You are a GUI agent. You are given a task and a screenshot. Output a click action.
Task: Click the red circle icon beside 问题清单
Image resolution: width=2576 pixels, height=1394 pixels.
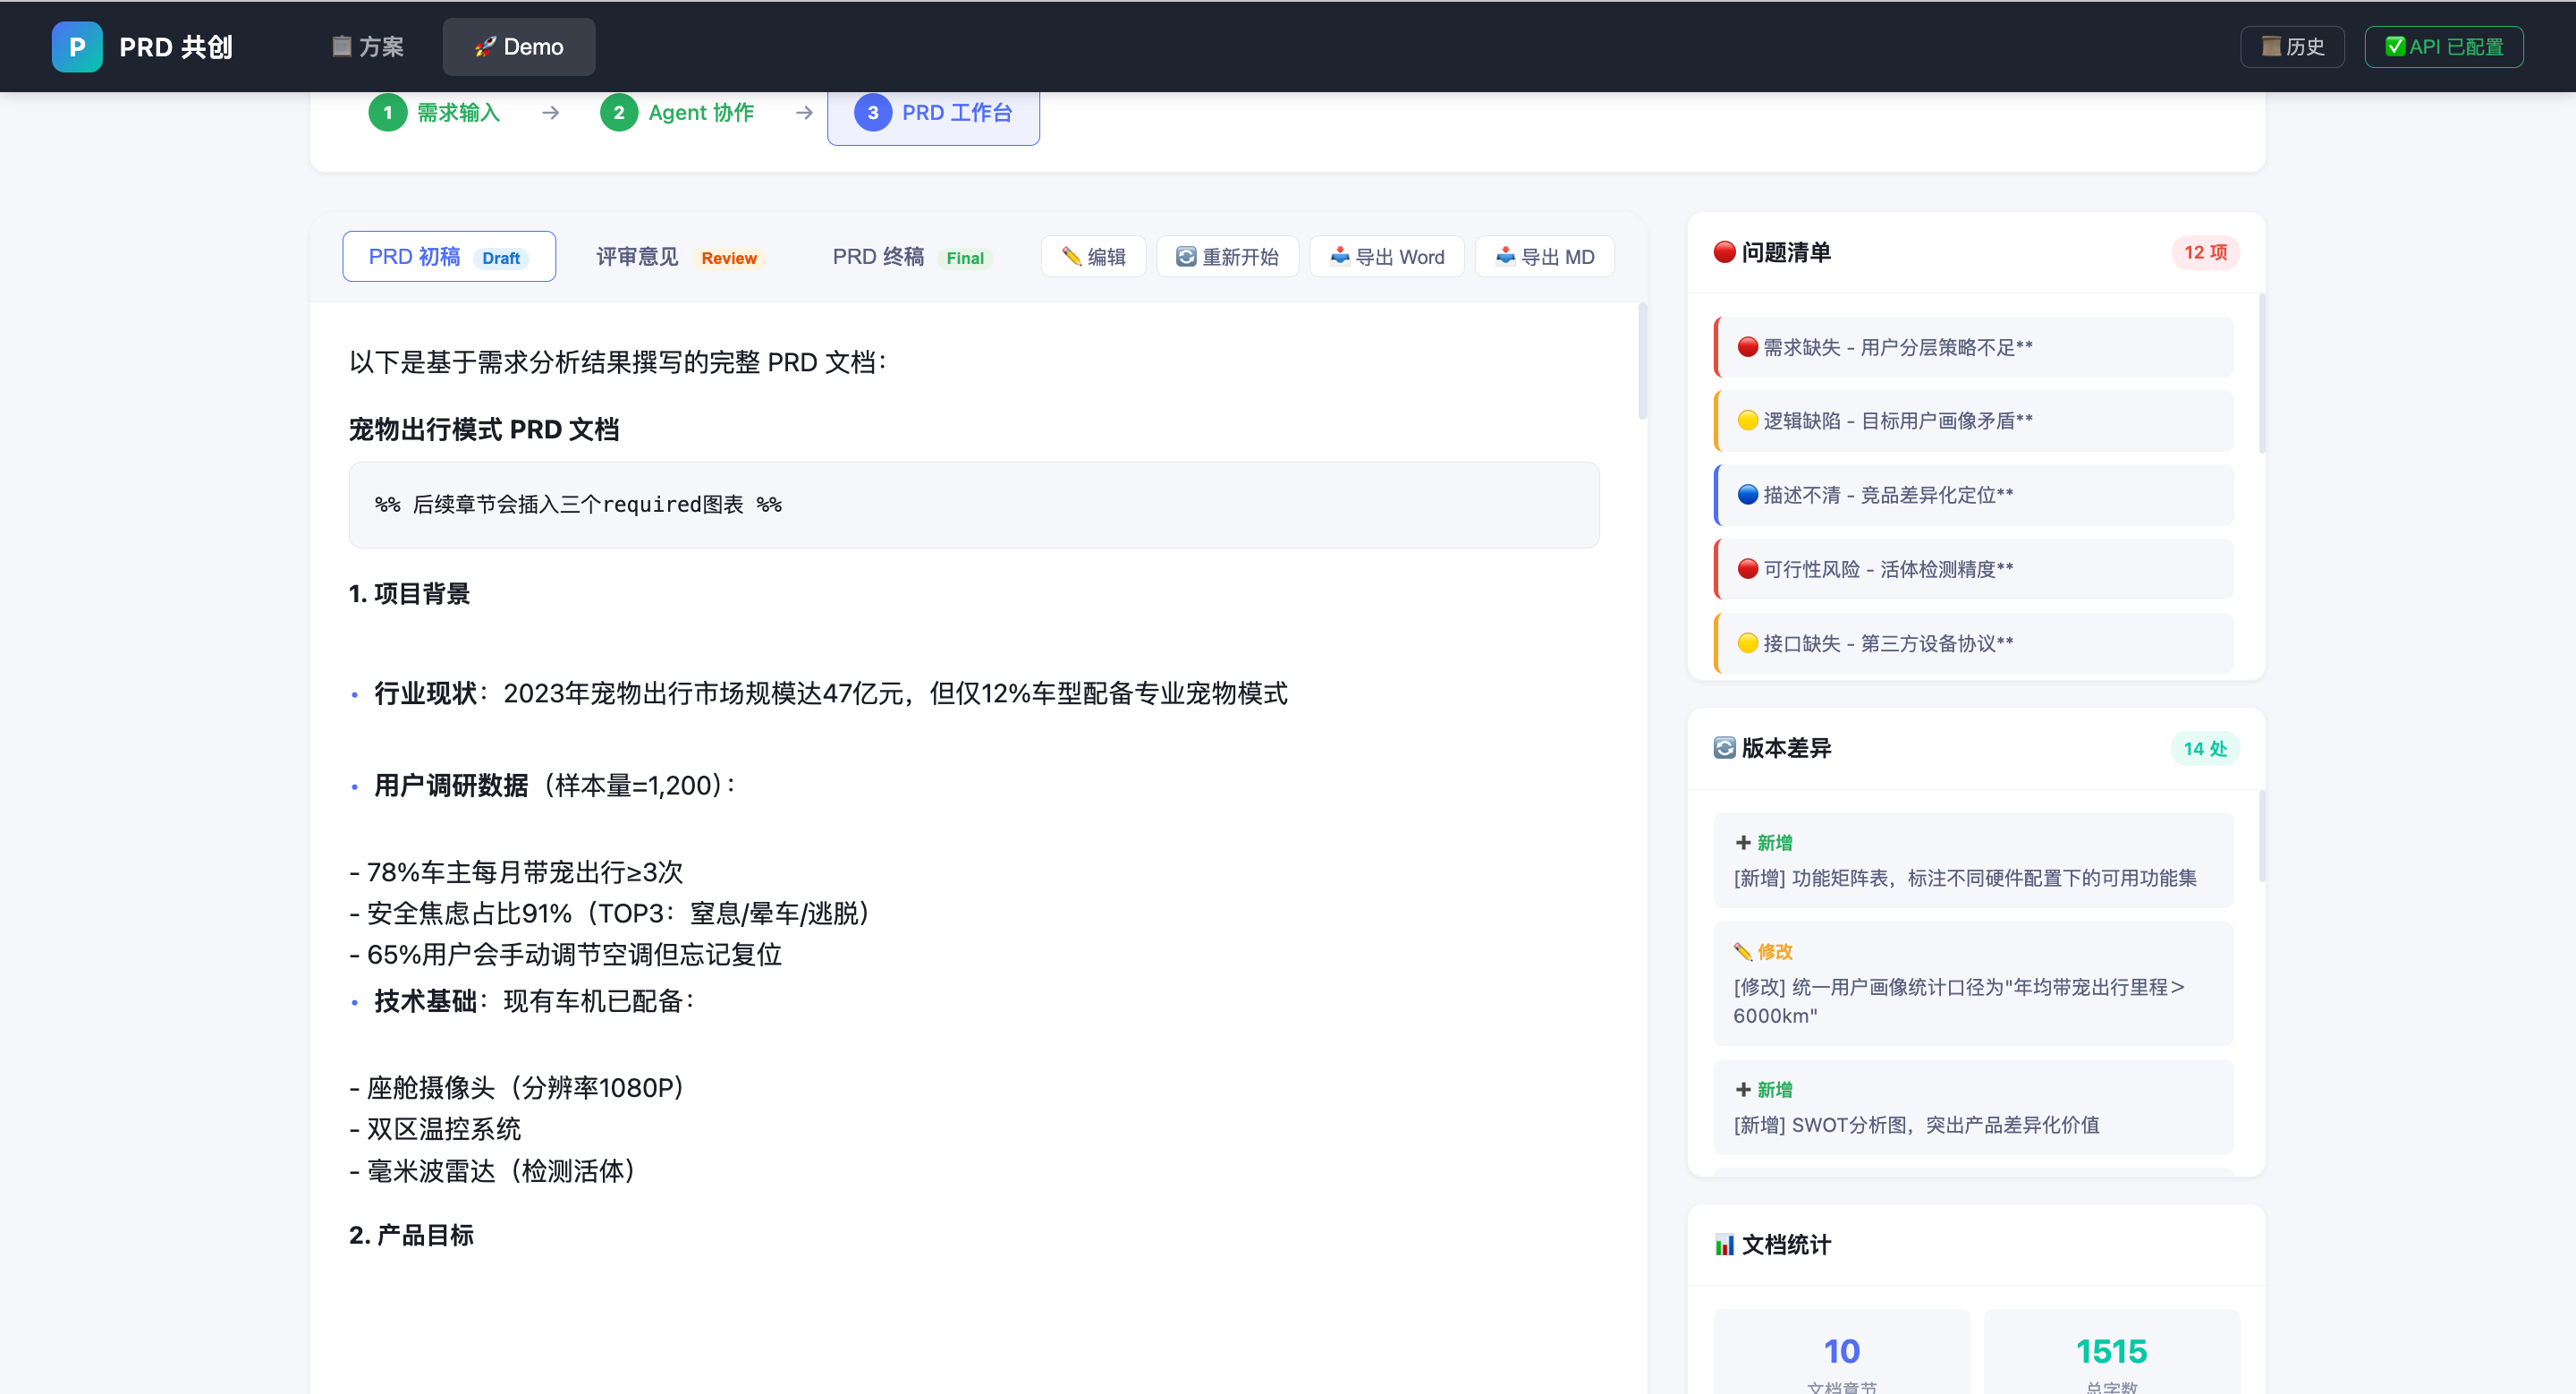pyautogui.click(x=1724, y=252)
